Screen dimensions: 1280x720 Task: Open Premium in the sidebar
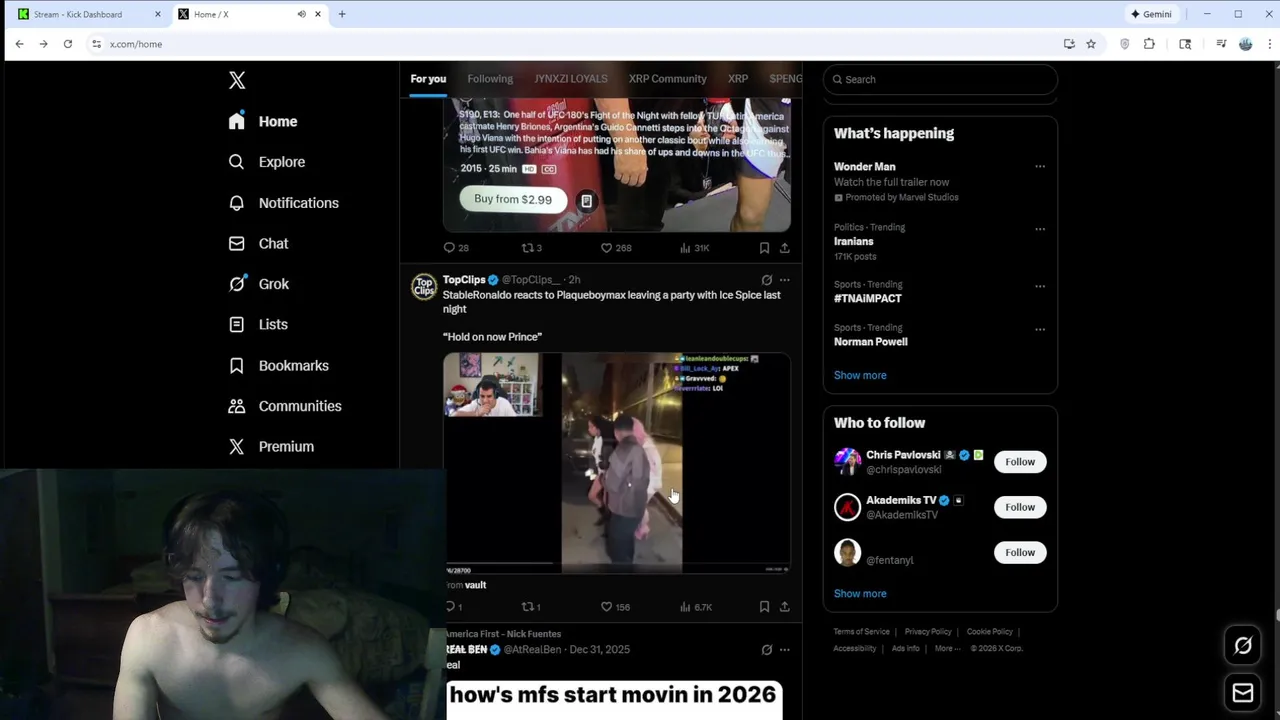(x=271, y=447)
